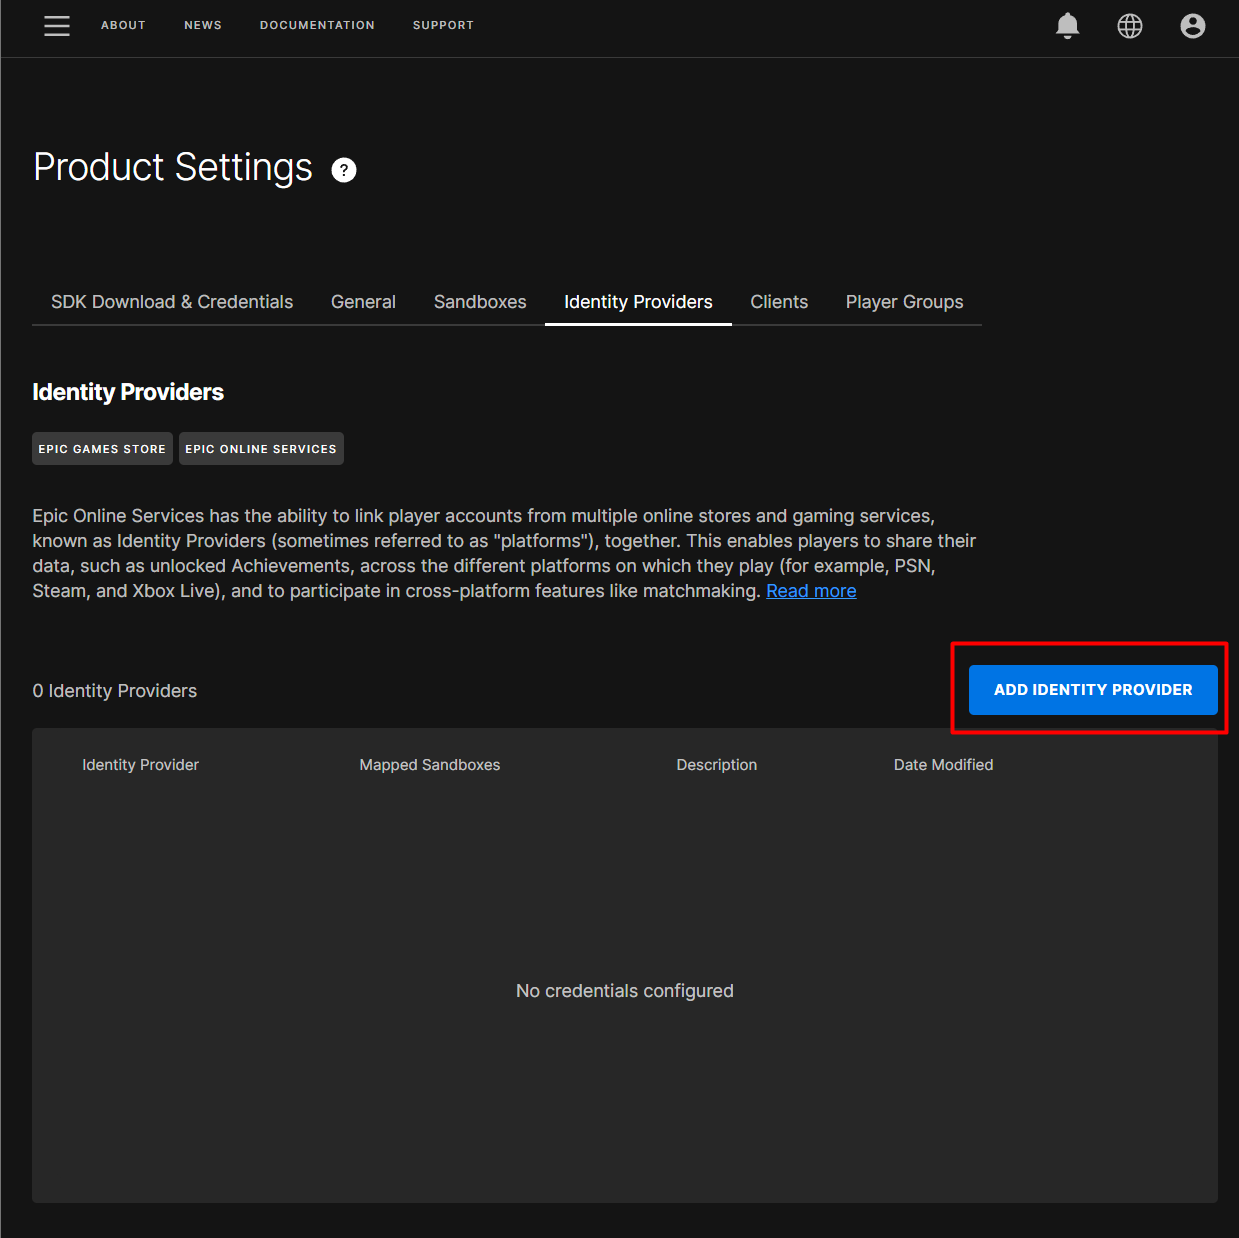
Task: Open the Player Groups tab
Action: coord(904,302)
